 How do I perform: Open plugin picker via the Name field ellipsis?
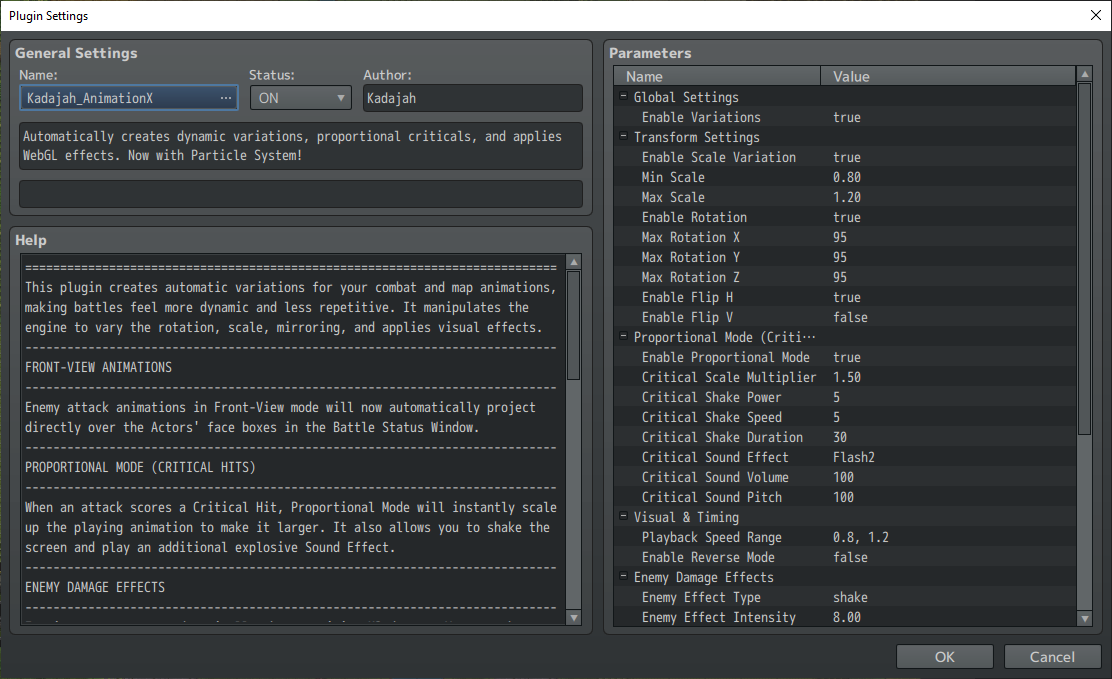[x=226, y=98]
